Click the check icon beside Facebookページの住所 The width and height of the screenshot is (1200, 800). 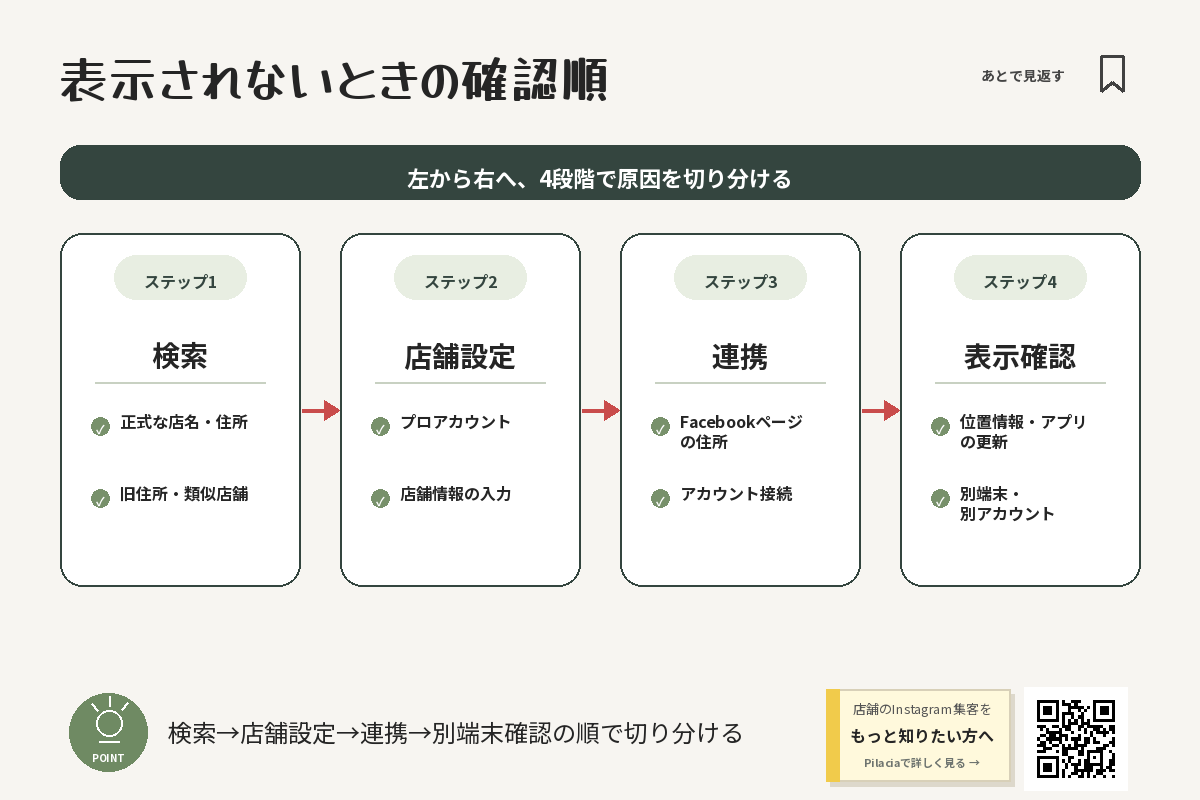pyautogui.click(x=660, y=427)
